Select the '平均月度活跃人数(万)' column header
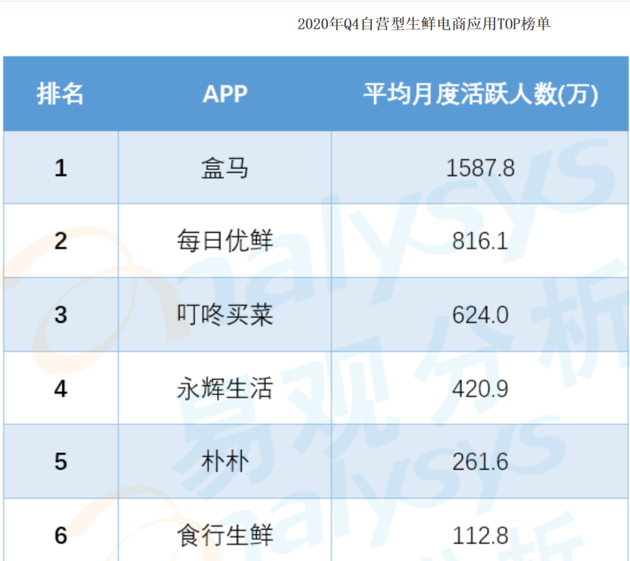 [x=481, y=94]
